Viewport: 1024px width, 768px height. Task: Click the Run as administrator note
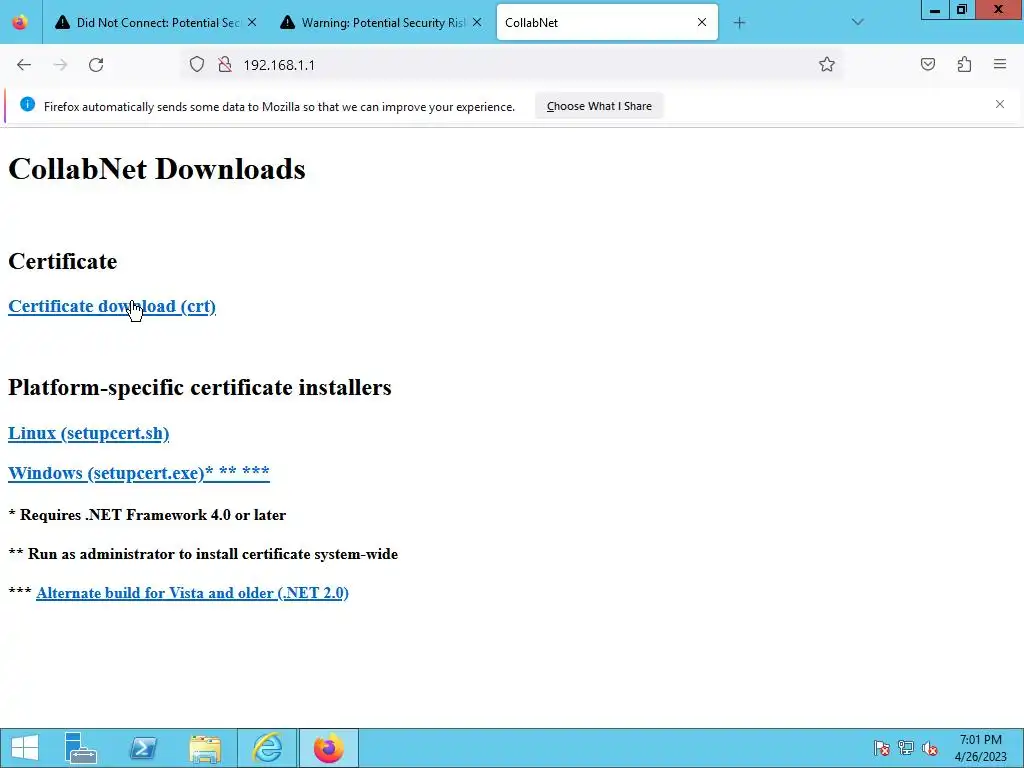(x=203, y=554)
